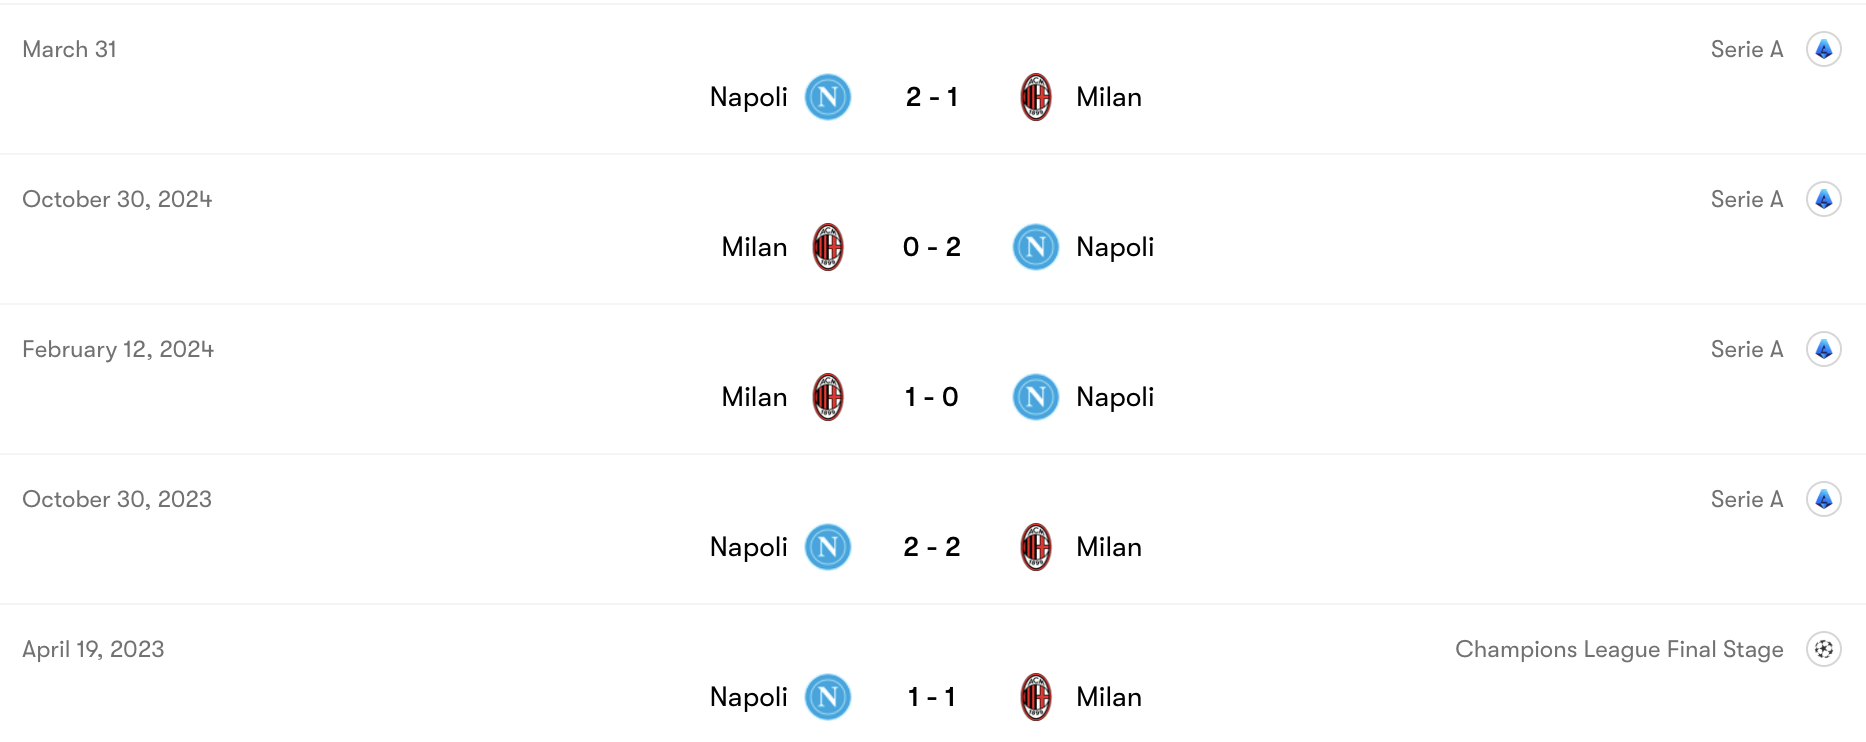Click the Milan crest in the 2-2 draw
This screenshot has width=1866, height=742.
1035,547
